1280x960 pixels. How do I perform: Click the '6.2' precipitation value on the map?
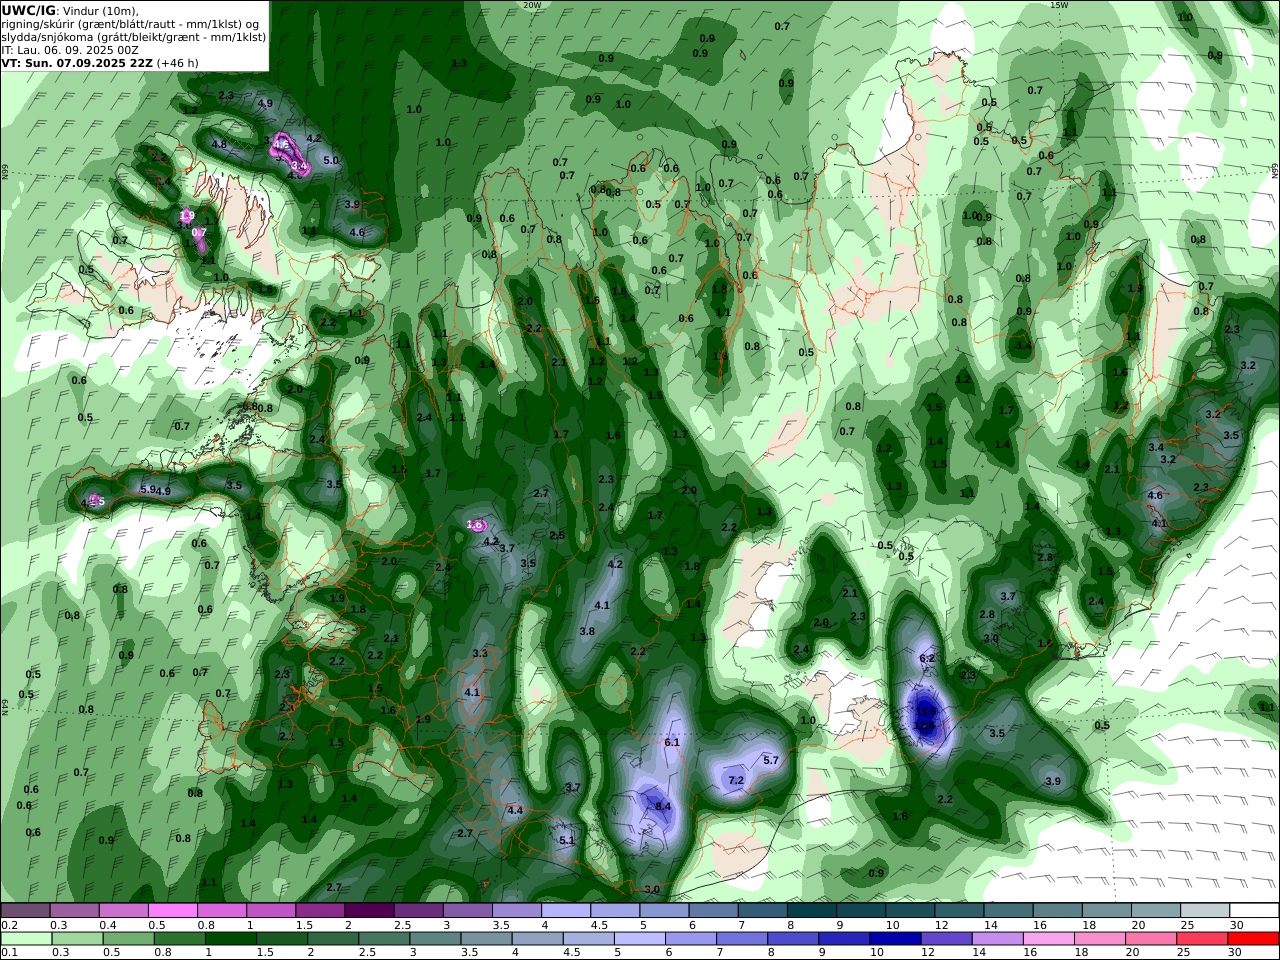927,658
